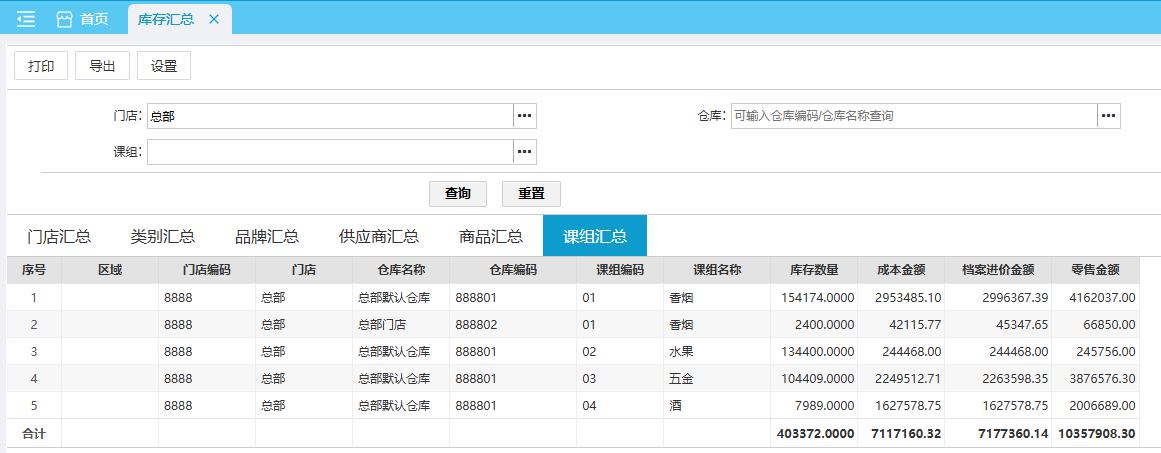Click into the 课组 input field
This screenshot has width=1161, height=453.
pyautogui.click(x=330, y=152)
